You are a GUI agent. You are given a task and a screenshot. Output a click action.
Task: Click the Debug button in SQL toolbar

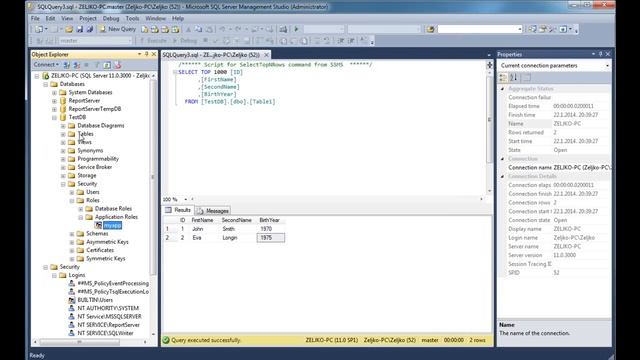point(184,40)
